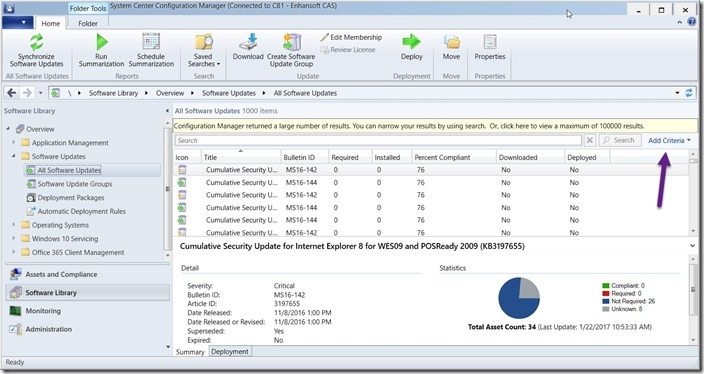The height and width of the screenshot is (374, 704).
Task: Click Software Updates in the breadcrumb
Action: 229,93
